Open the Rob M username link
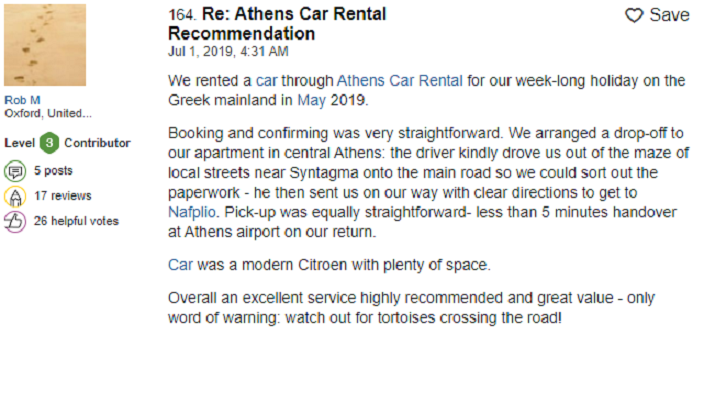Viewport: 704px width, 400px height. point(22,100)
